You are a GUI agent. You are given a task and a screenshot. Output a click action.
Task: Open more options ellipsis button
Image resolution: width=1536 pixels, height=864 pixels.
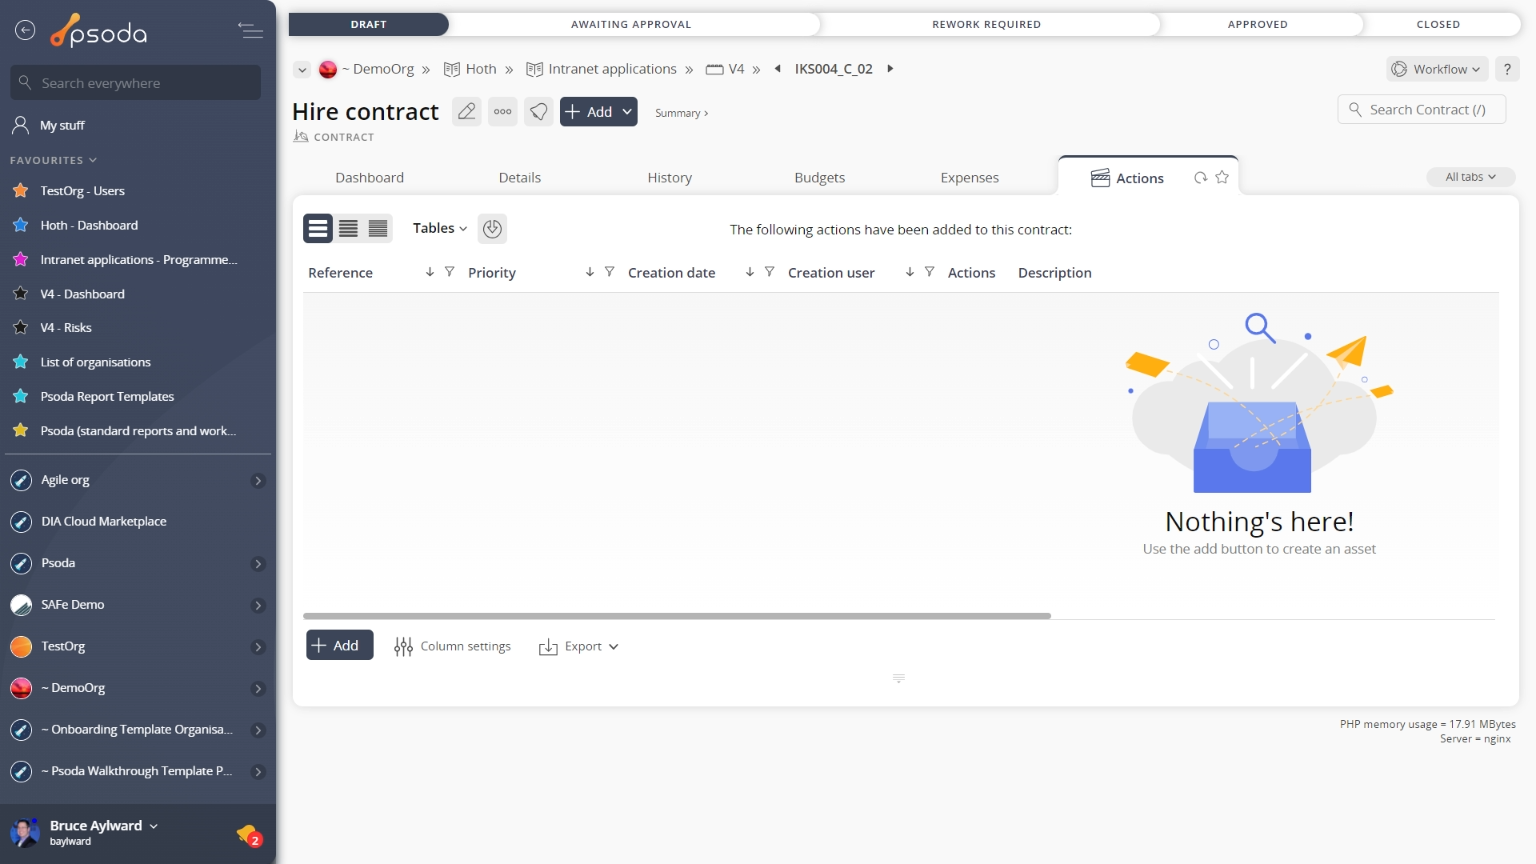tap(503, 112)
